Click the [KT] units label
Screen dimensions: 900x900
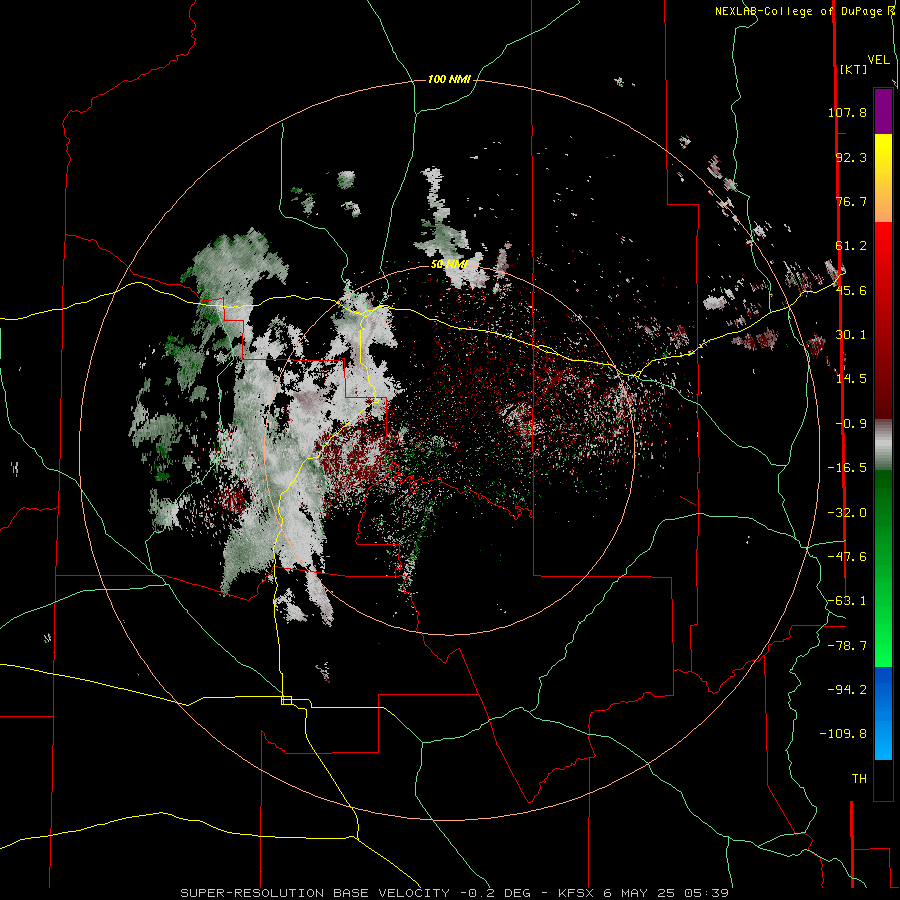point(854,69)
